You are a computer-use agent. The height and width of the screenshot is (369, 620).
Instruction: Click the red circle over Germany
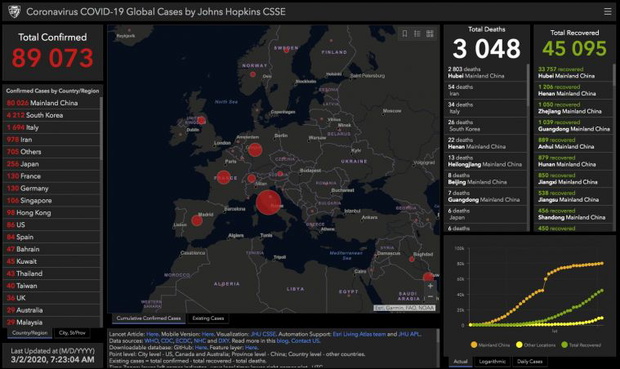(255, 150)
